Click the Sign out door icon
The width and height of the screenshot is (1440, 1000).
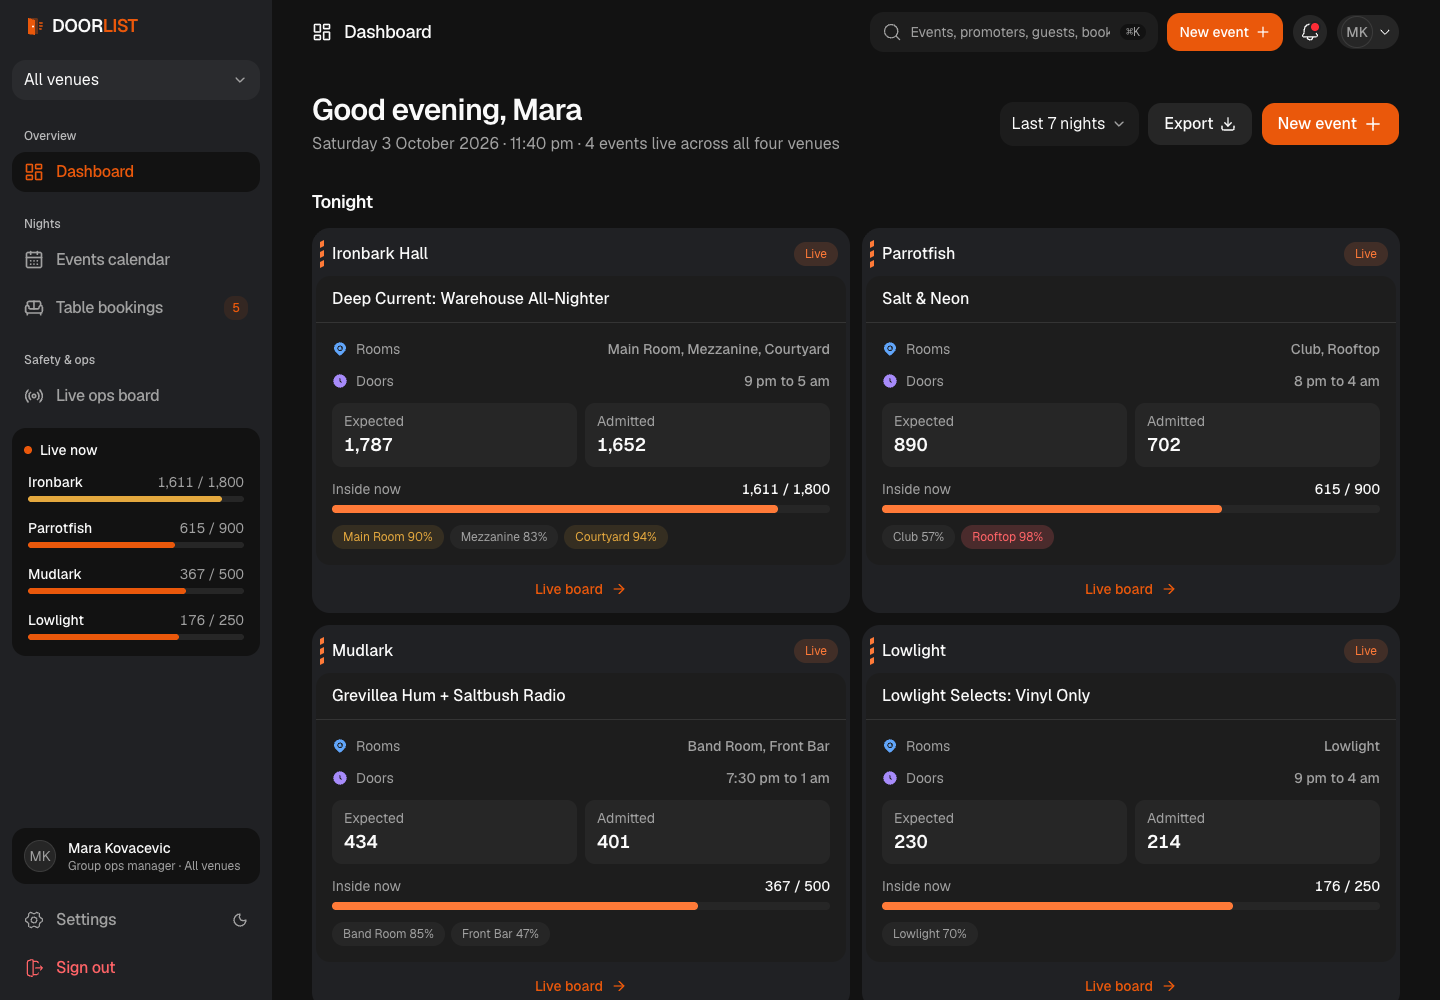[34, 968]
